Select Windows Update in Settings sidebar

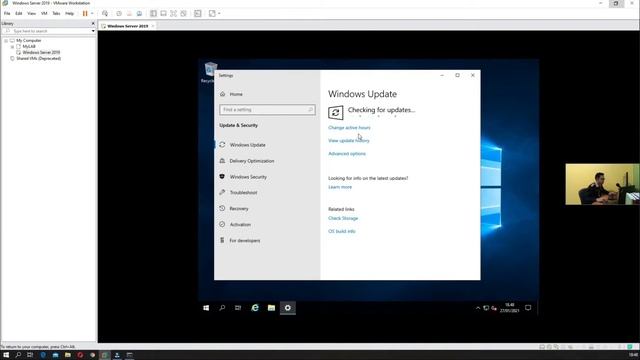coord(247,145)
